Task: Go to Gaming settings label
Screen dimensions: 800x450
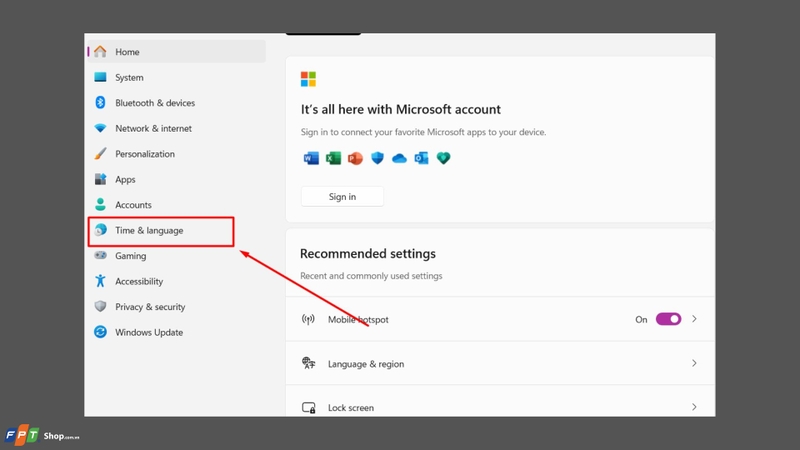Action: (x=131, y=256)
